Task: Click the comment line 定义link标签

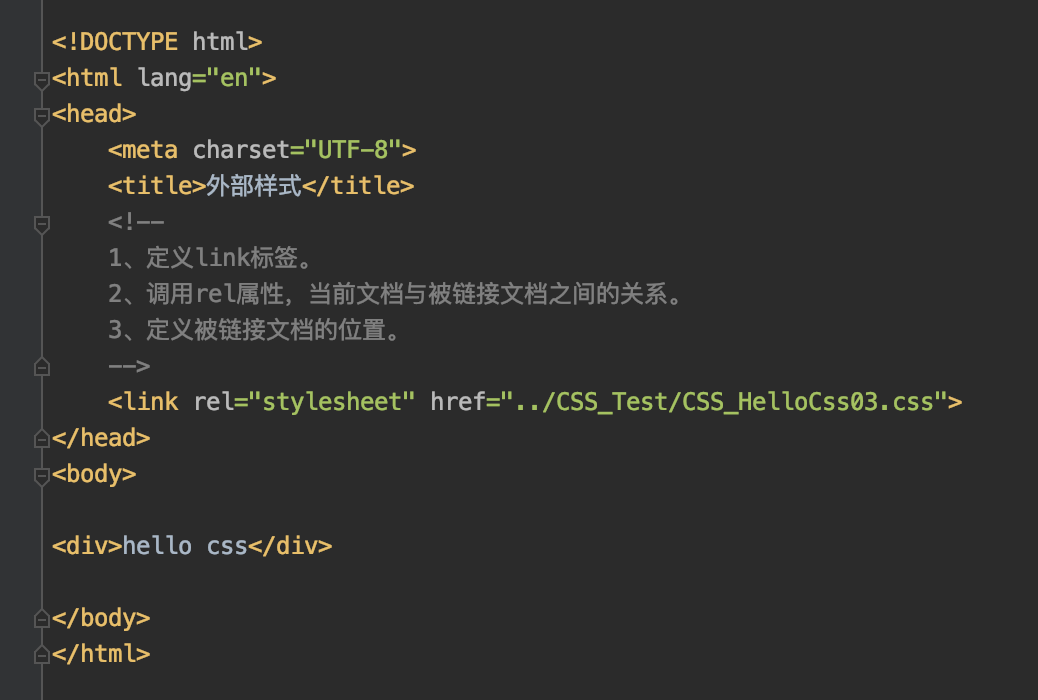Action: (209, 257)
